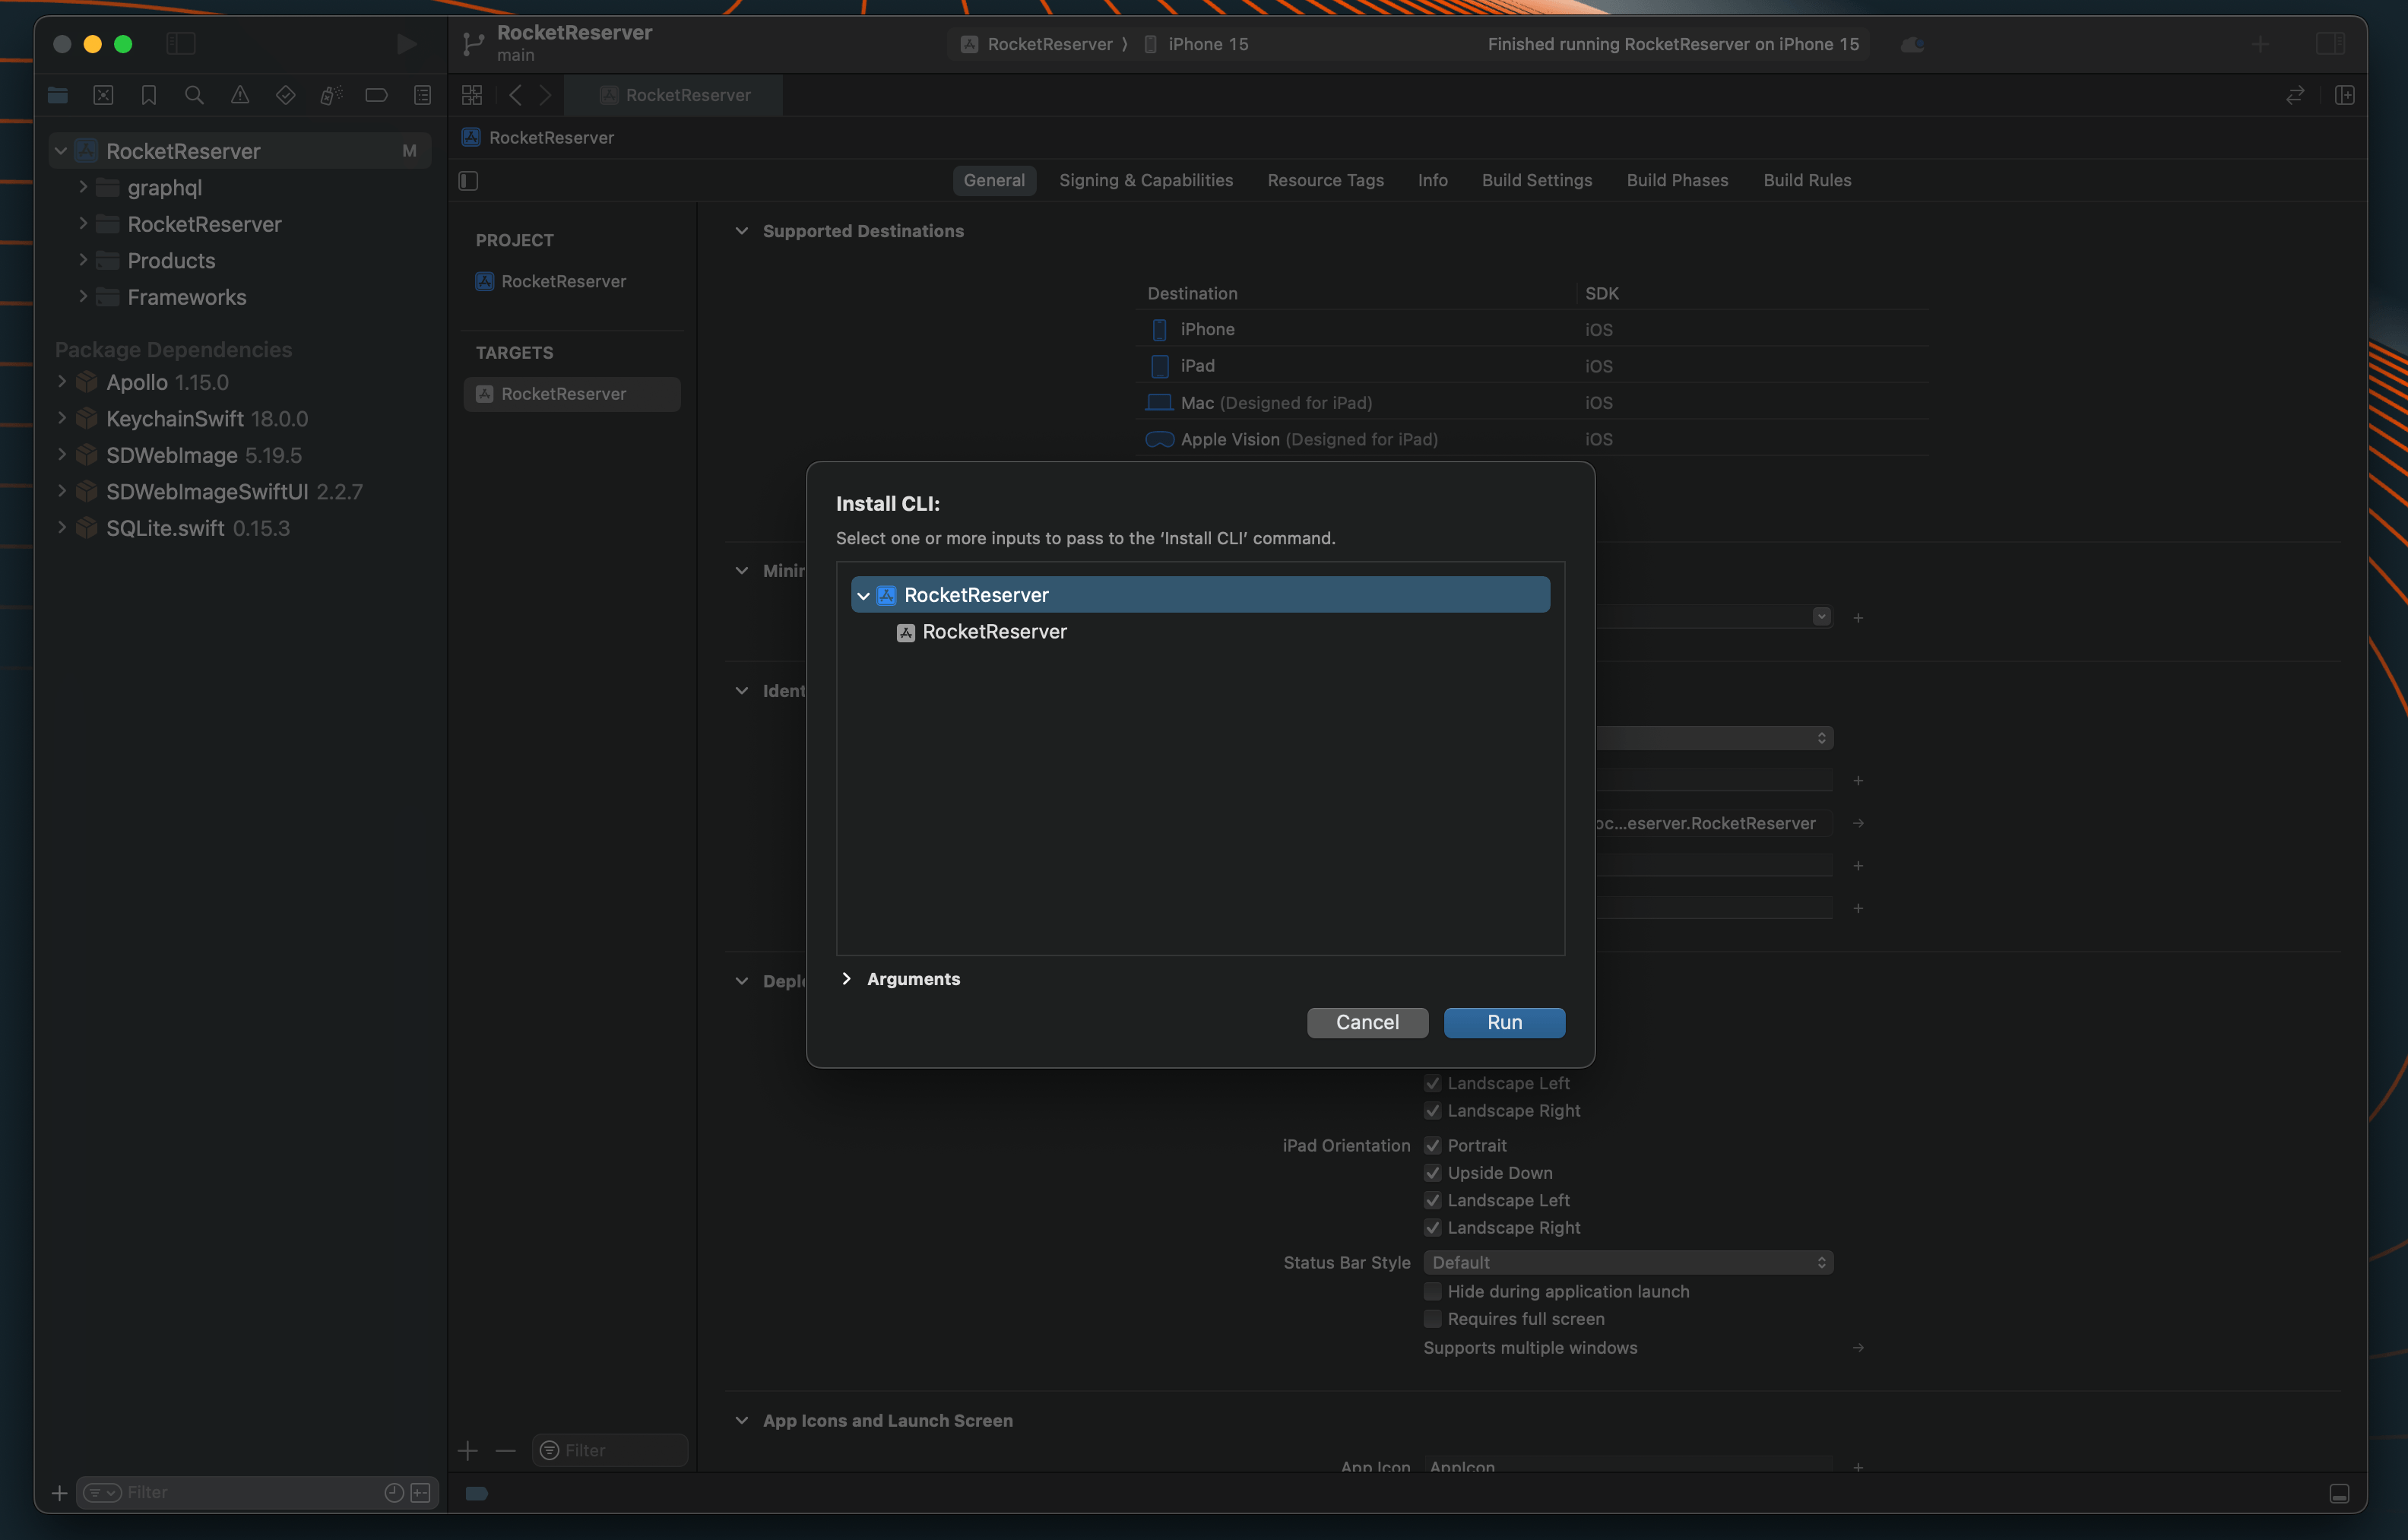The image size is (2408, 1540).
Task: Switch to the Build Settings tab
Action: 1537,180
